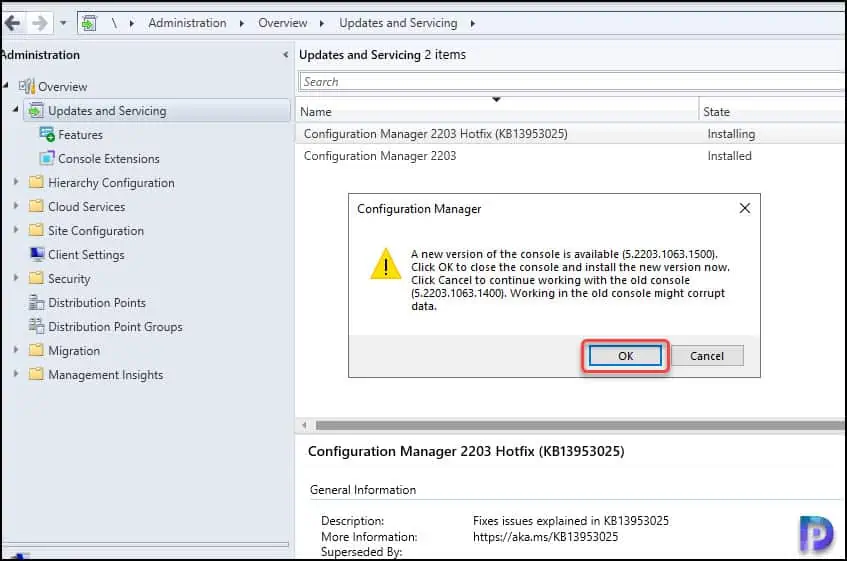Close the Configuration Manager dialog with X
The image size is (847, 561).
744,208
